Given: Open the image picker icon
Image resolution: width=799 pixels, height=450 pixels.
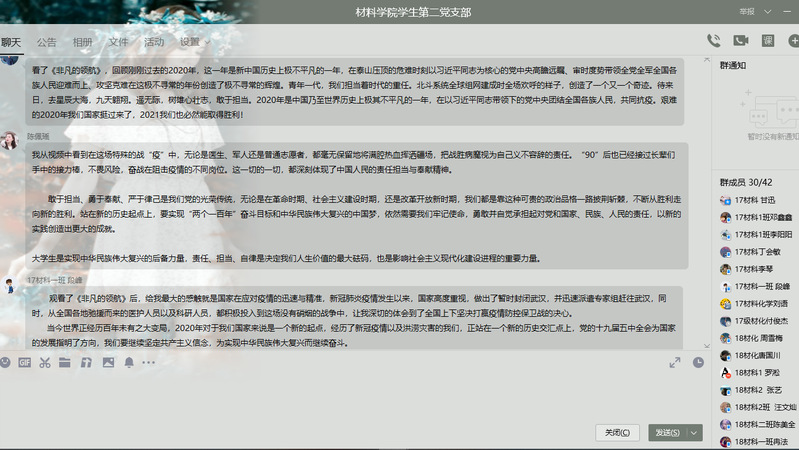Looking at the screenshot, I should 108,362.
